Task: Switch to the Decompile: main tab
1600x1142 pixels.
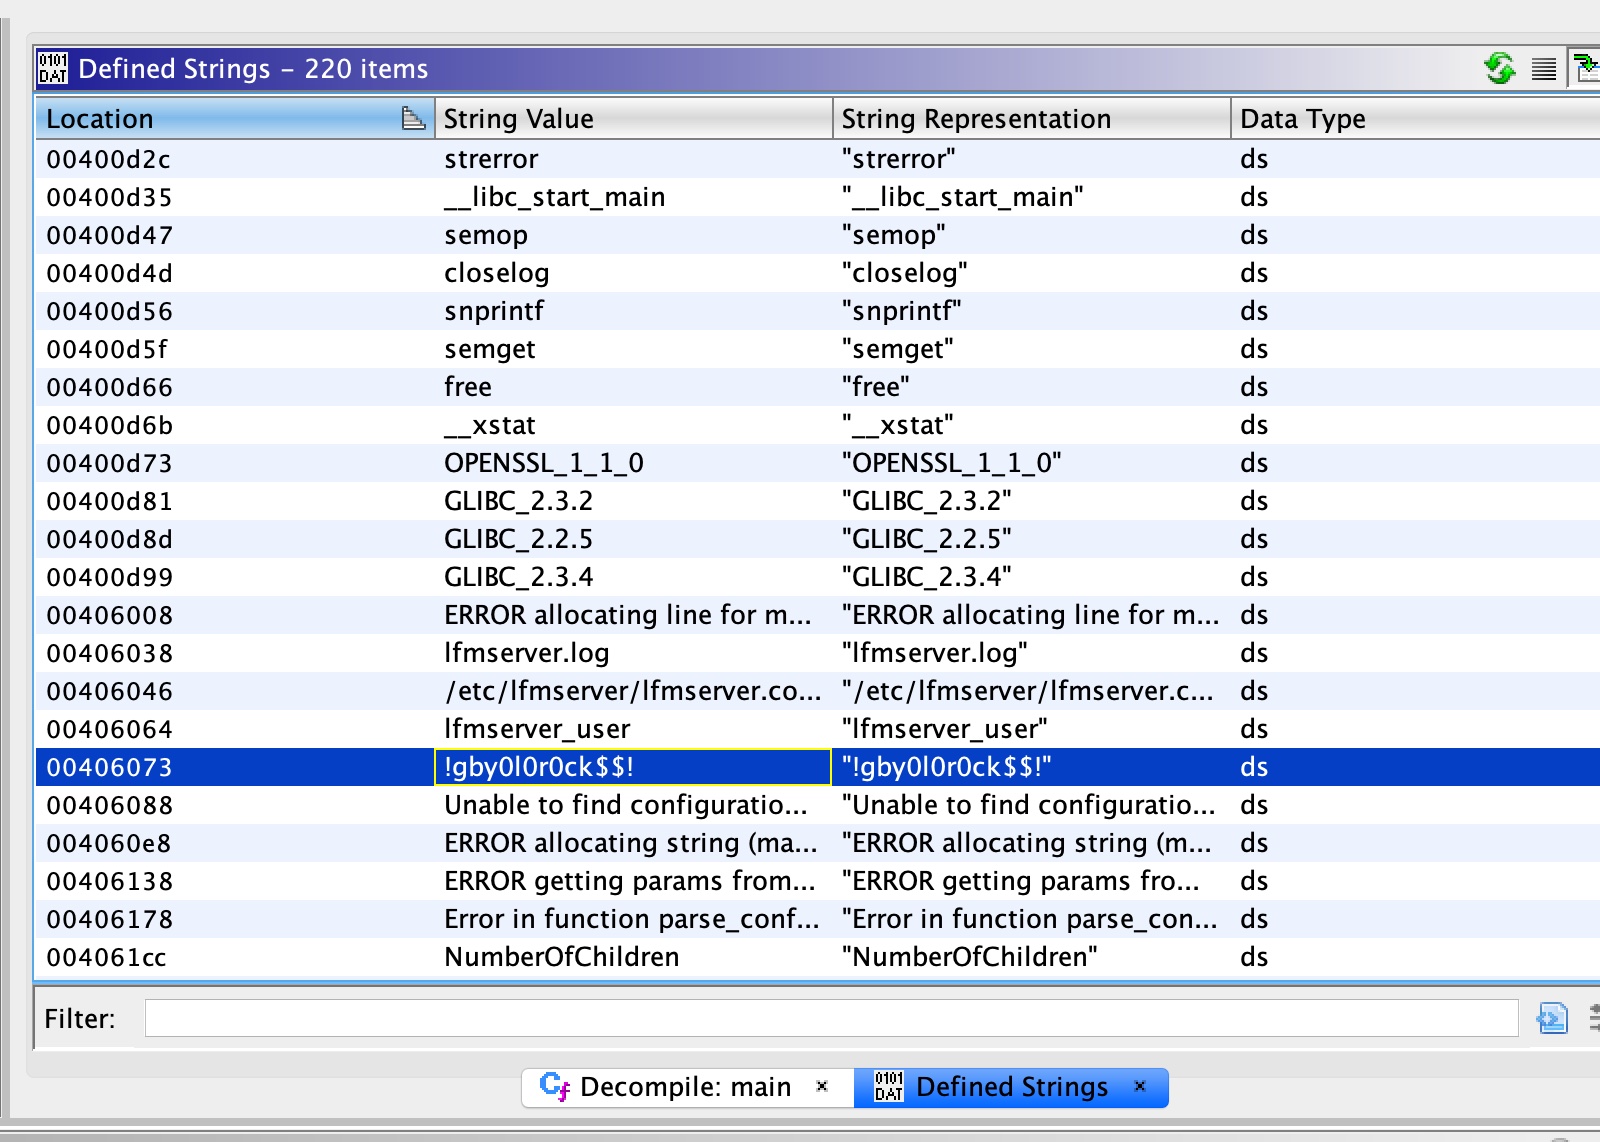Action: click(685, 1087)
